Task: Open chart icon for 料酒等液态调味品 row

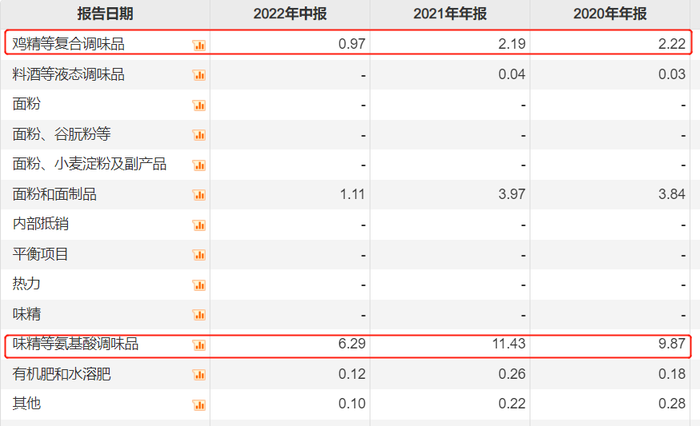Action: (x=199, y=75)
